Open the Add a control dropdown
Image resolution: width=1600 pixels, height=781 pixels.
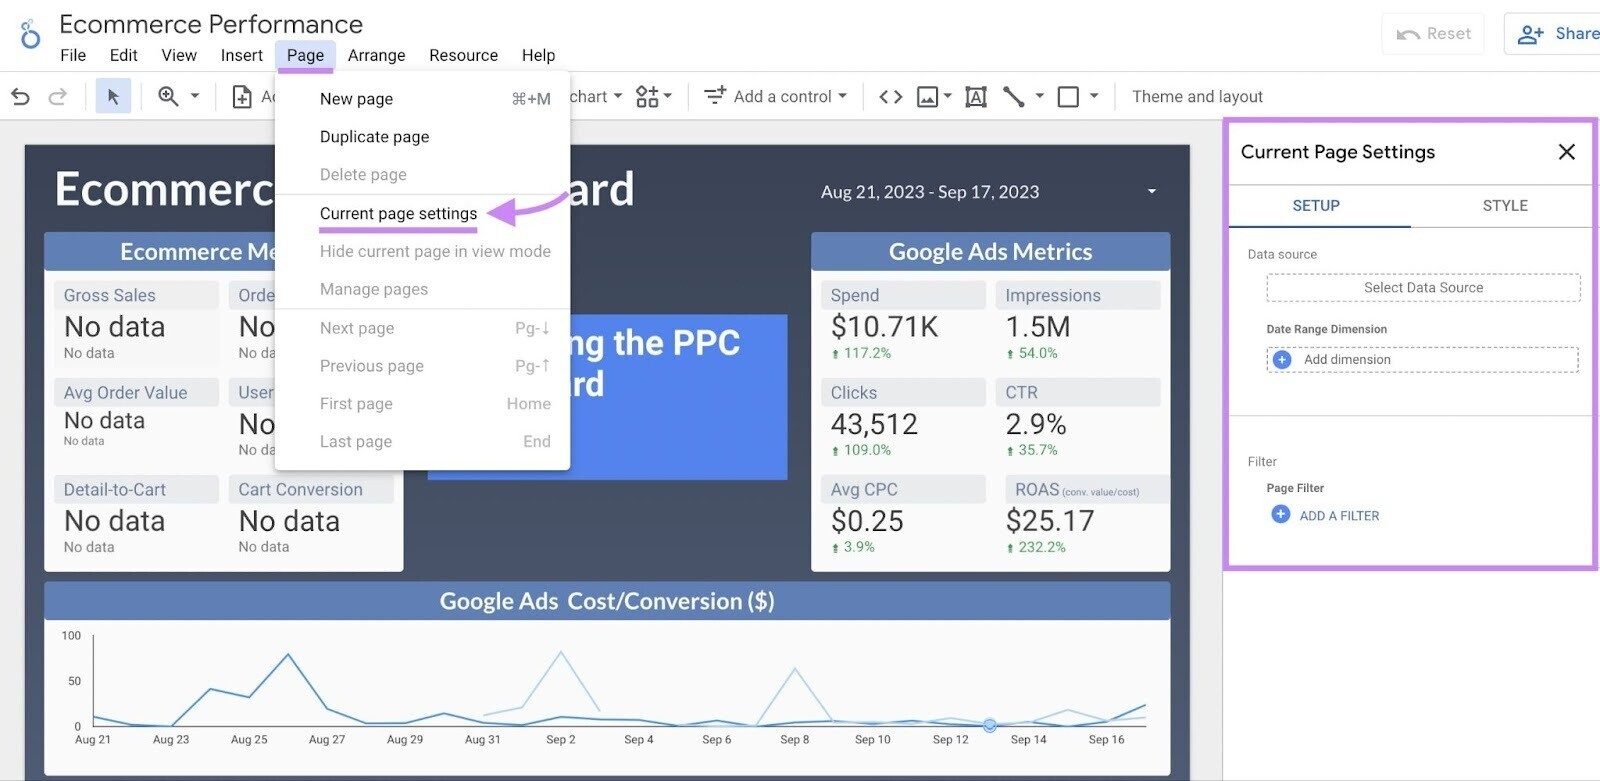tap(776, 97)
